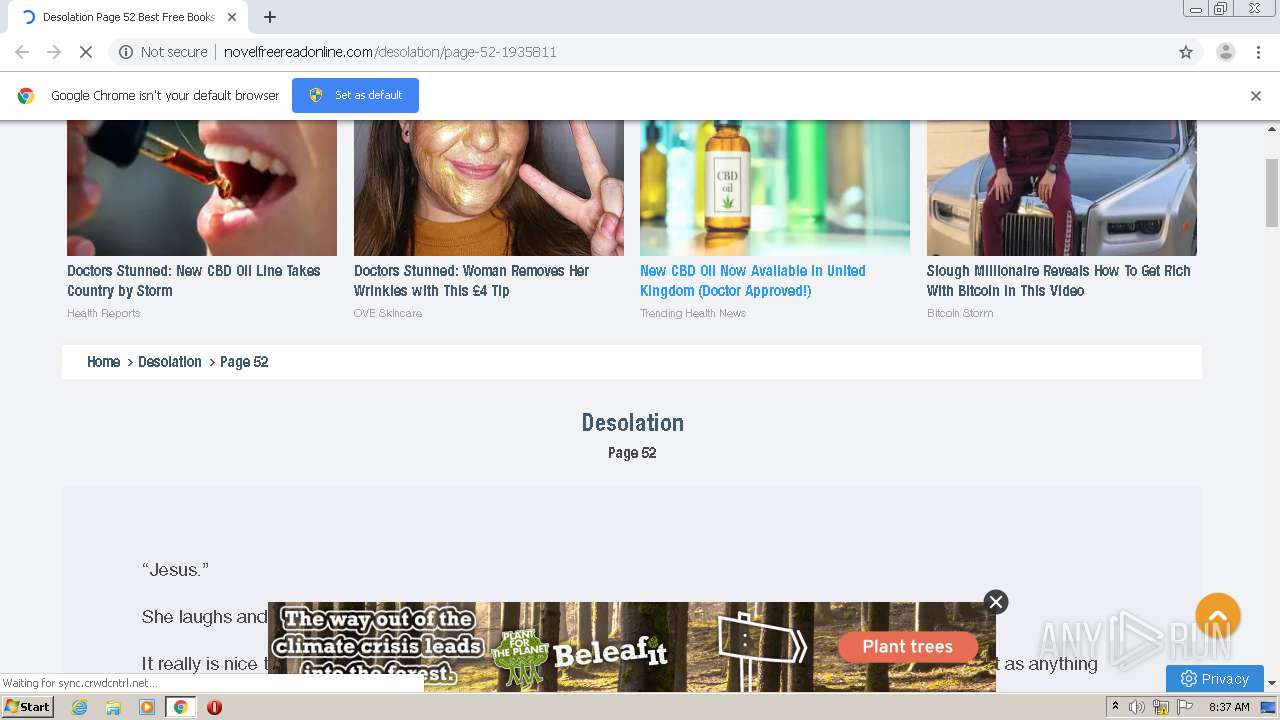The height and width of the screenshot is (720, 1280).
Task: Click scrollbar down arrow
Action: pyautogui.click(x=1272, y=684)
